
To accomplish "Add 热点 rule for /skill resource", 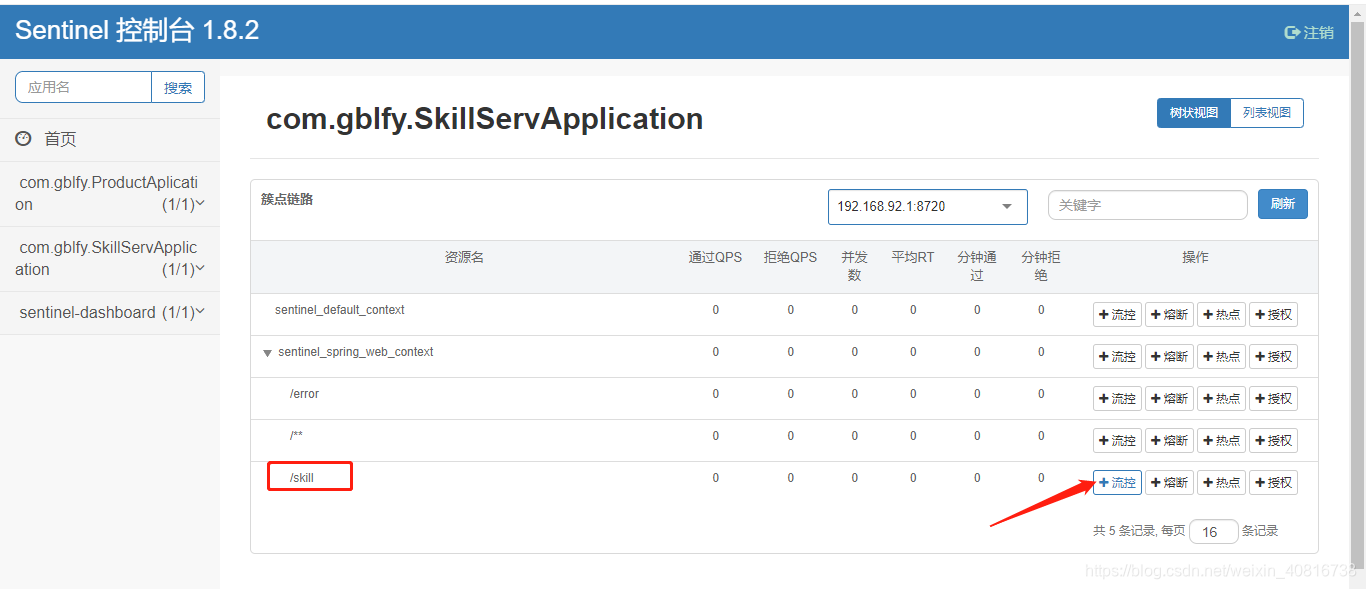I will [x=1221, y=483].
